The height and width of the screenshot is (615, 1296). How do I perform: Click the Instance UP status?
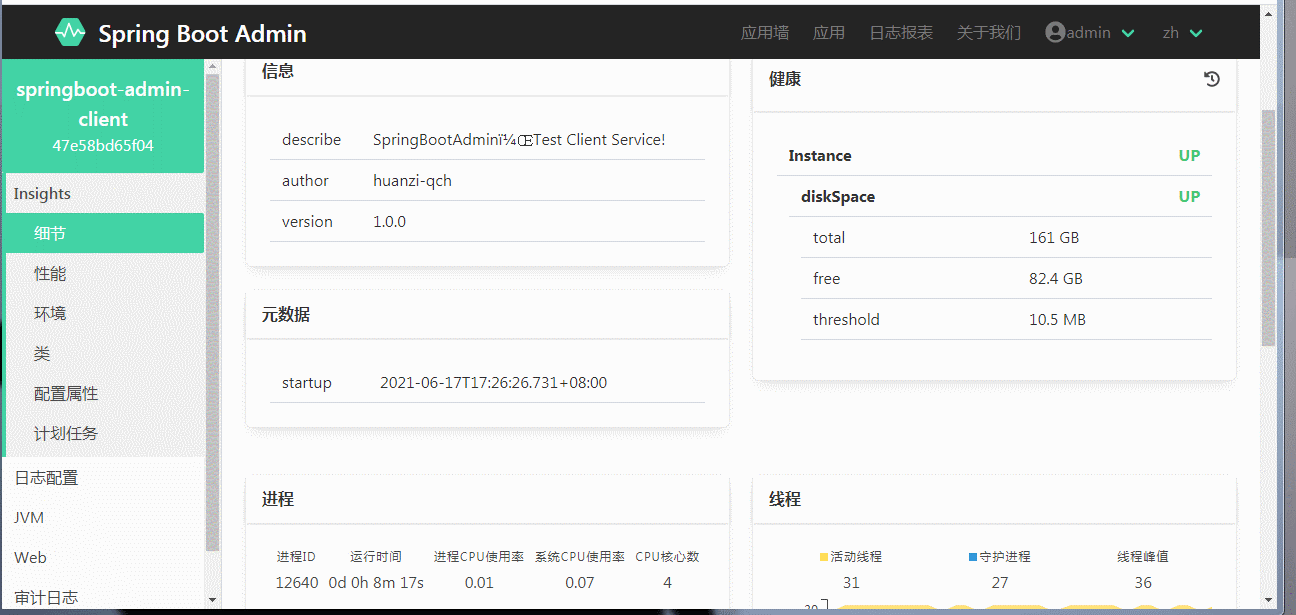coord(1189,155)
